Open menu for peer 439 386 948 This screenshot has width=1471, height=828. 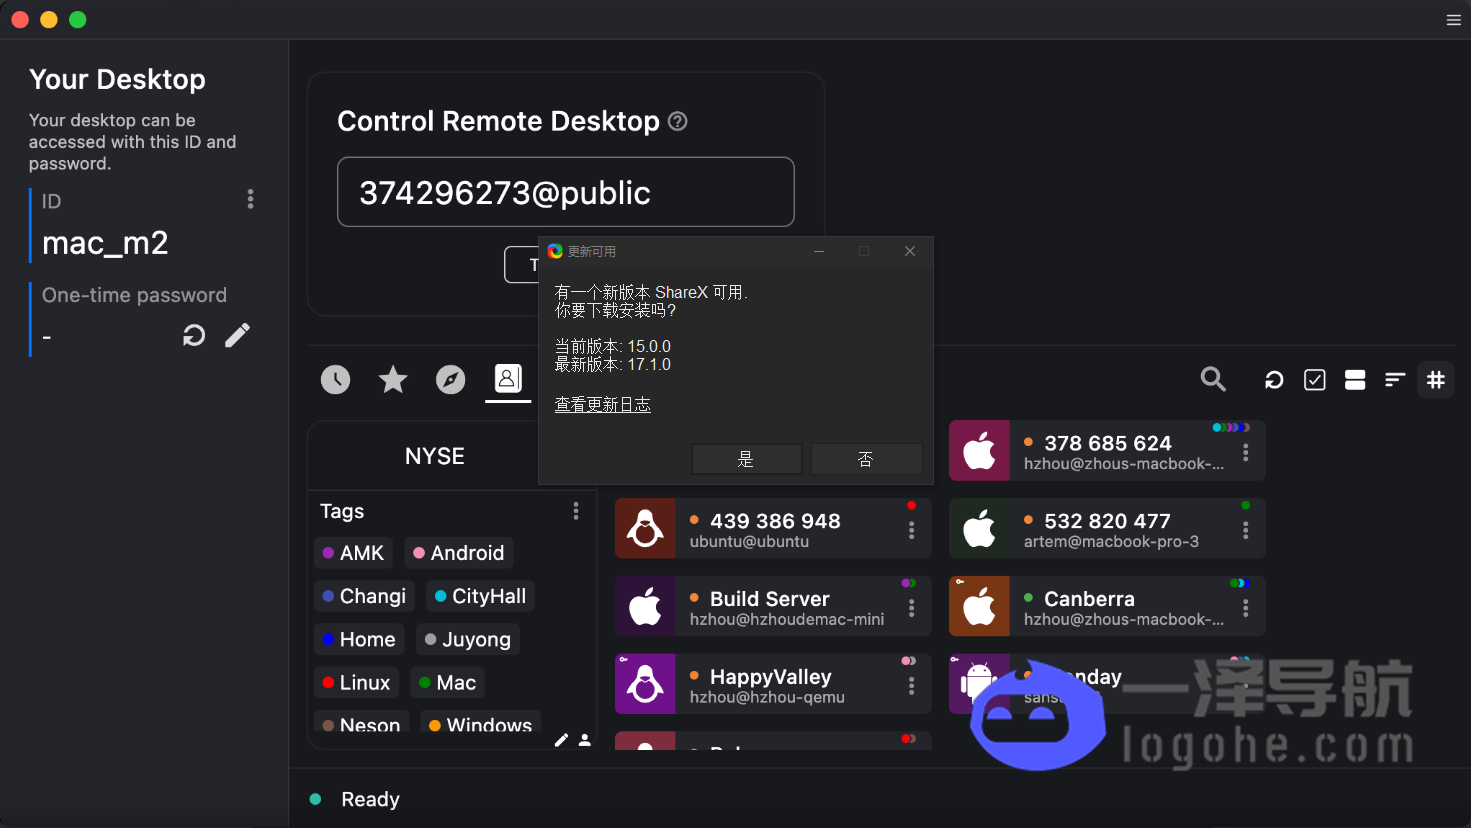tap(911, 529)
